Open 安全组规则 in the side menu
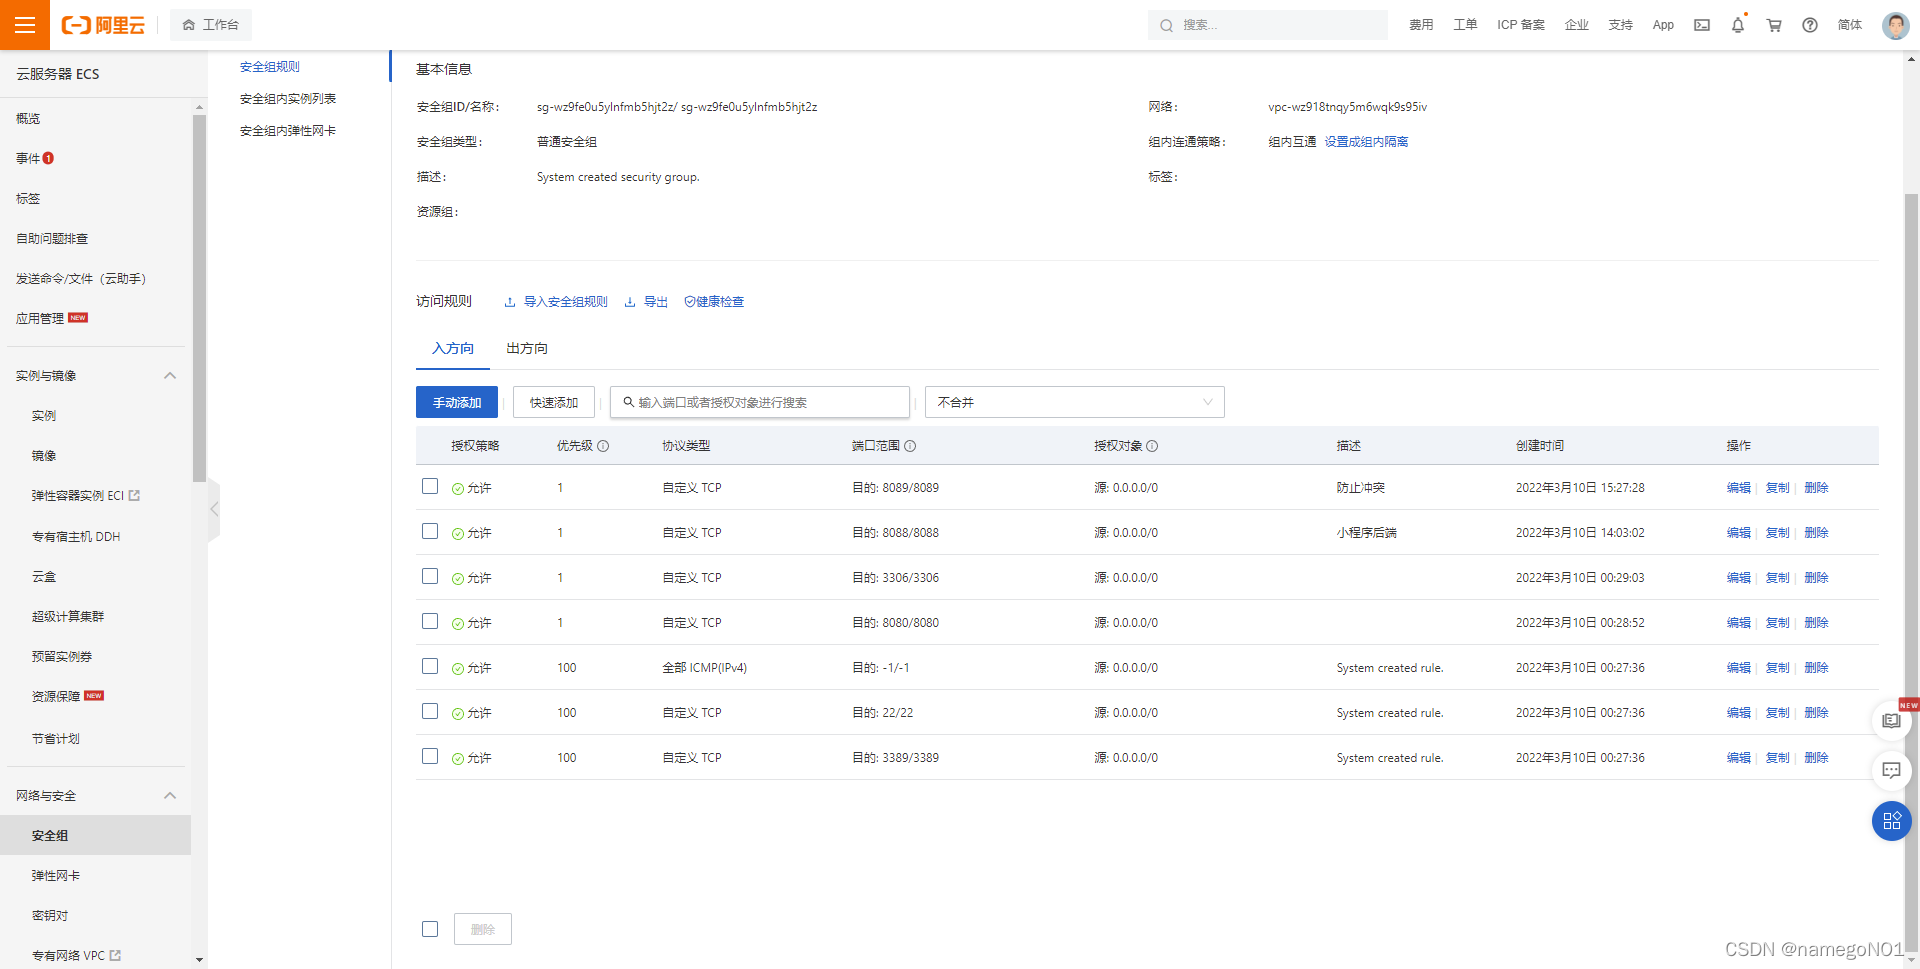Viewport: 1920px width, 969px height. click(x=270, y=67)
